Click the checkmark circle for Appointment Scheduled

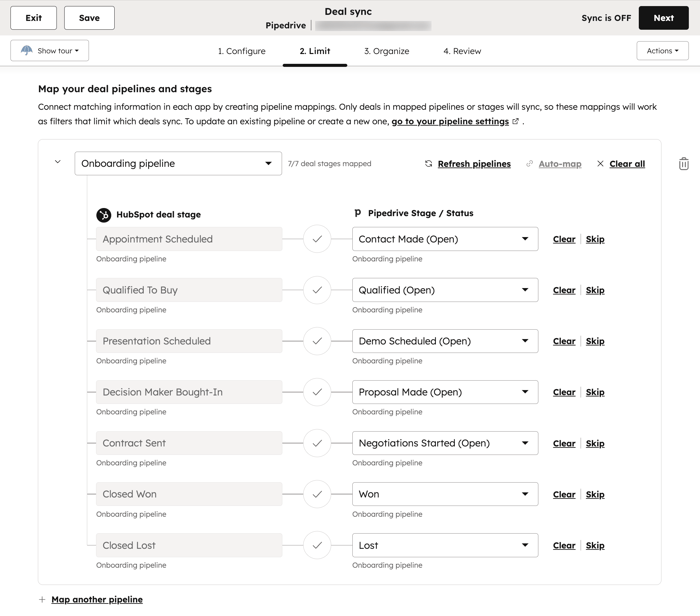(x=317, y=239)
